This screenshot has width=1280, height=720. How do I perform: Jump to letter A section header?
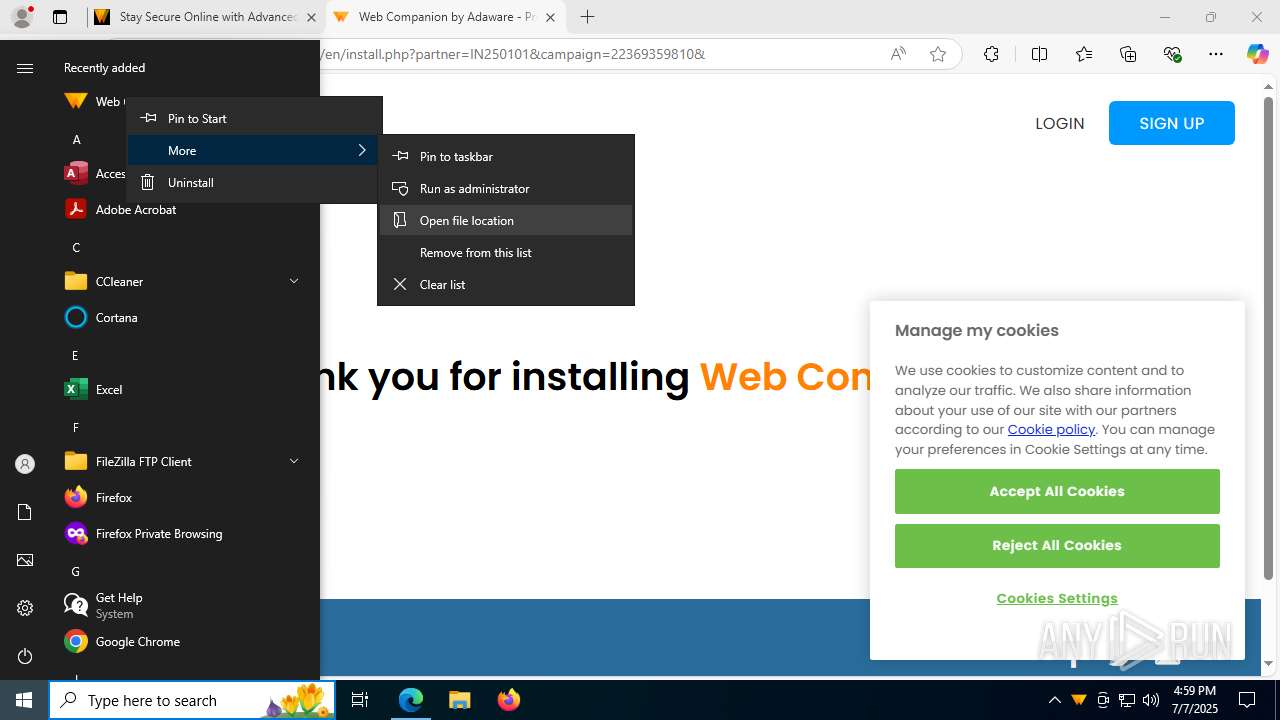76,139
